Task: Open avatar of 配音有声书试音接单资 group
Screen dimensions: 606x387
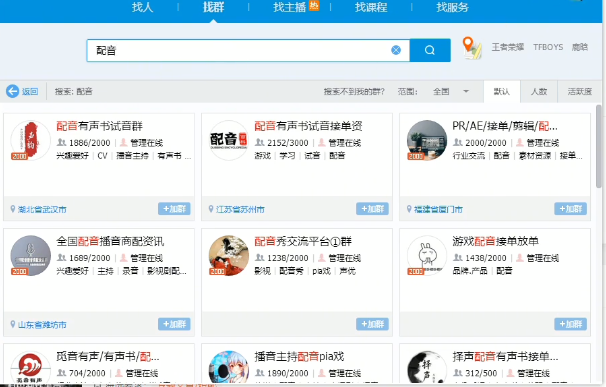Action: pyautogui.click(x=228, y=140)
